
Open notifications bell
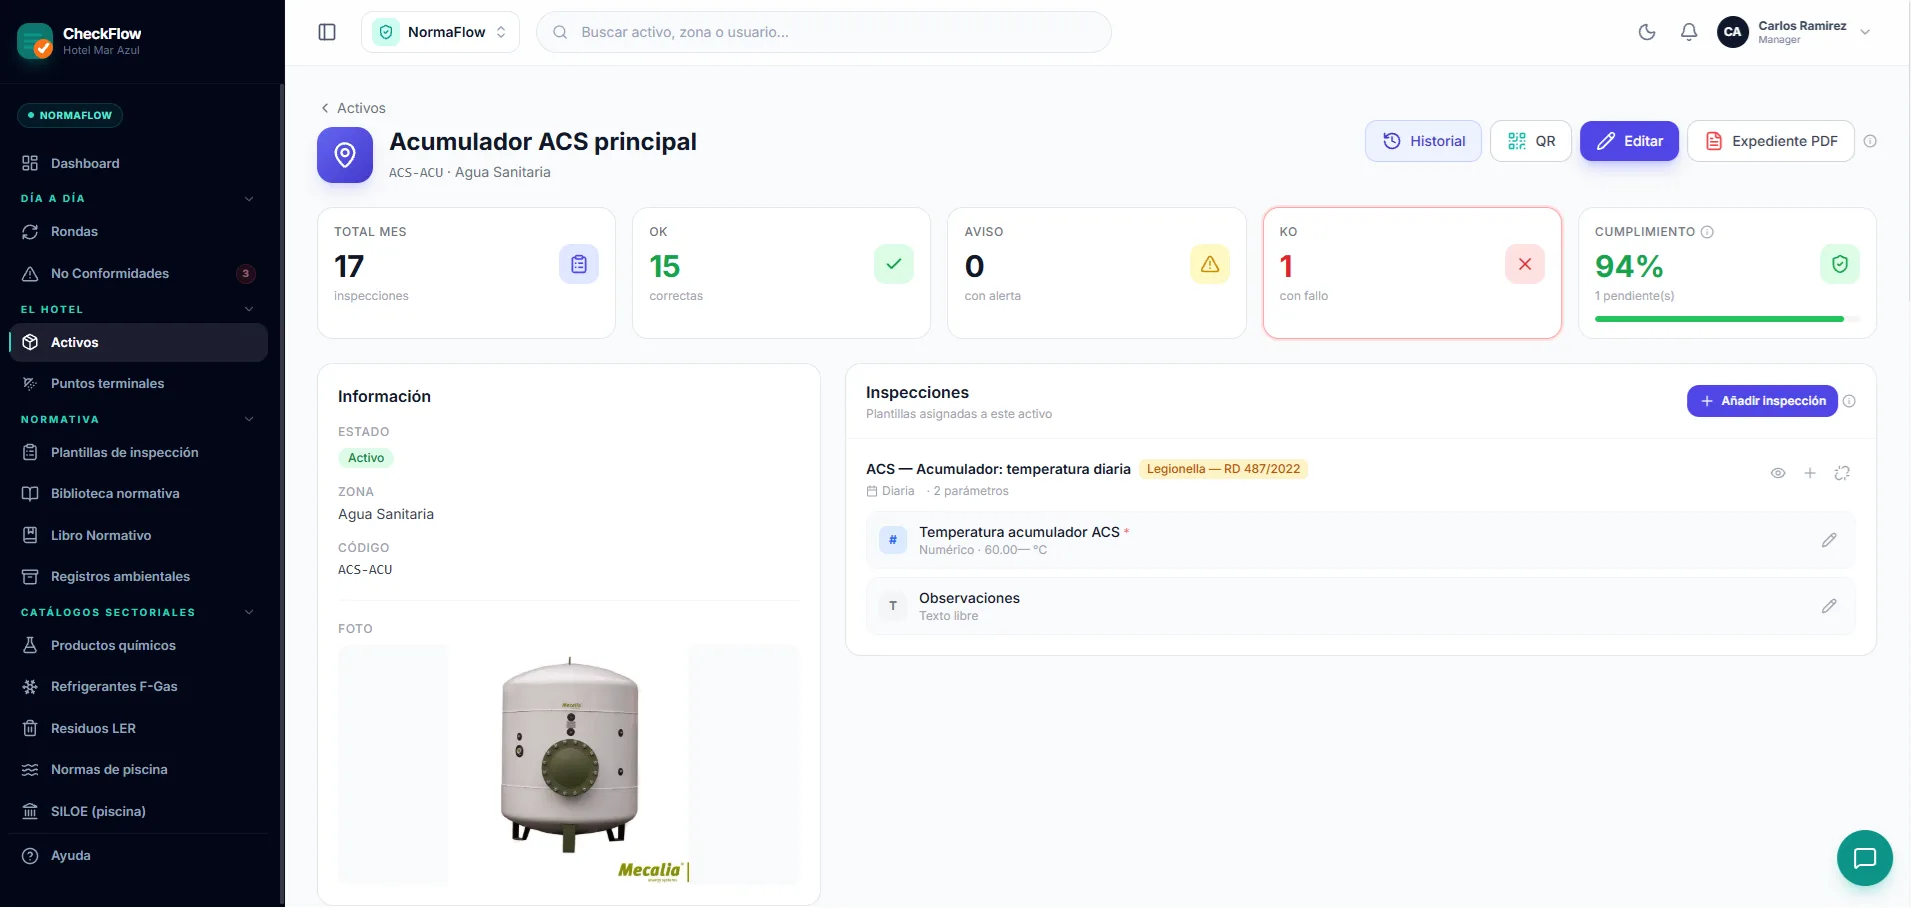[x=1689, y=32]
